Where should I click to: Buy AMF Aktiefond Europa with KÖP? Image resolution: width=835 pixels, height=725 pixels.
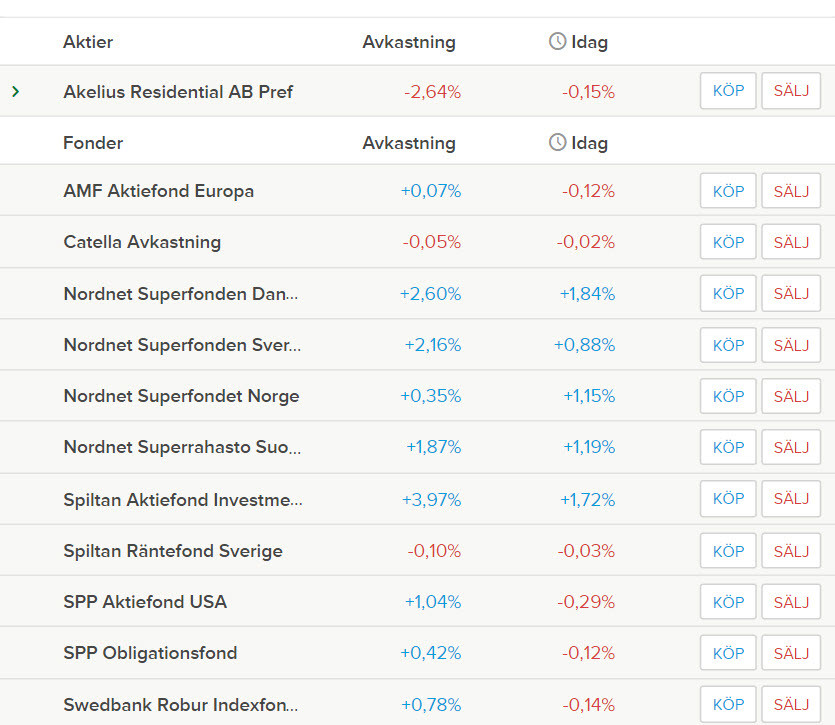(x=728, y=191)
